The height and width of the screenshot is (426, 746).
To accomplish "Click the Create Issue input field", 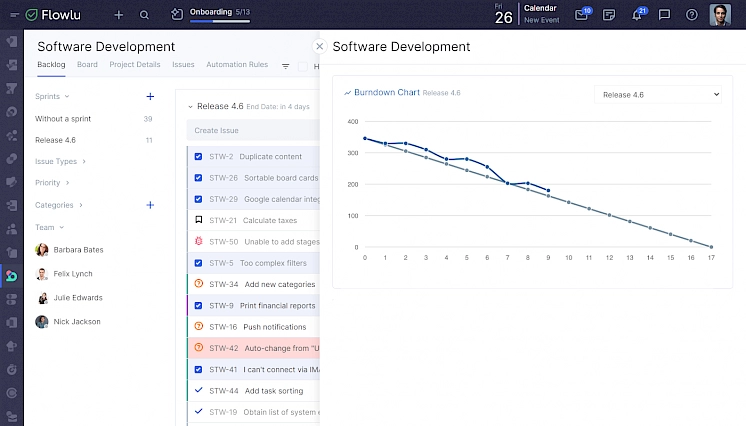I will (x=250, y=130).
